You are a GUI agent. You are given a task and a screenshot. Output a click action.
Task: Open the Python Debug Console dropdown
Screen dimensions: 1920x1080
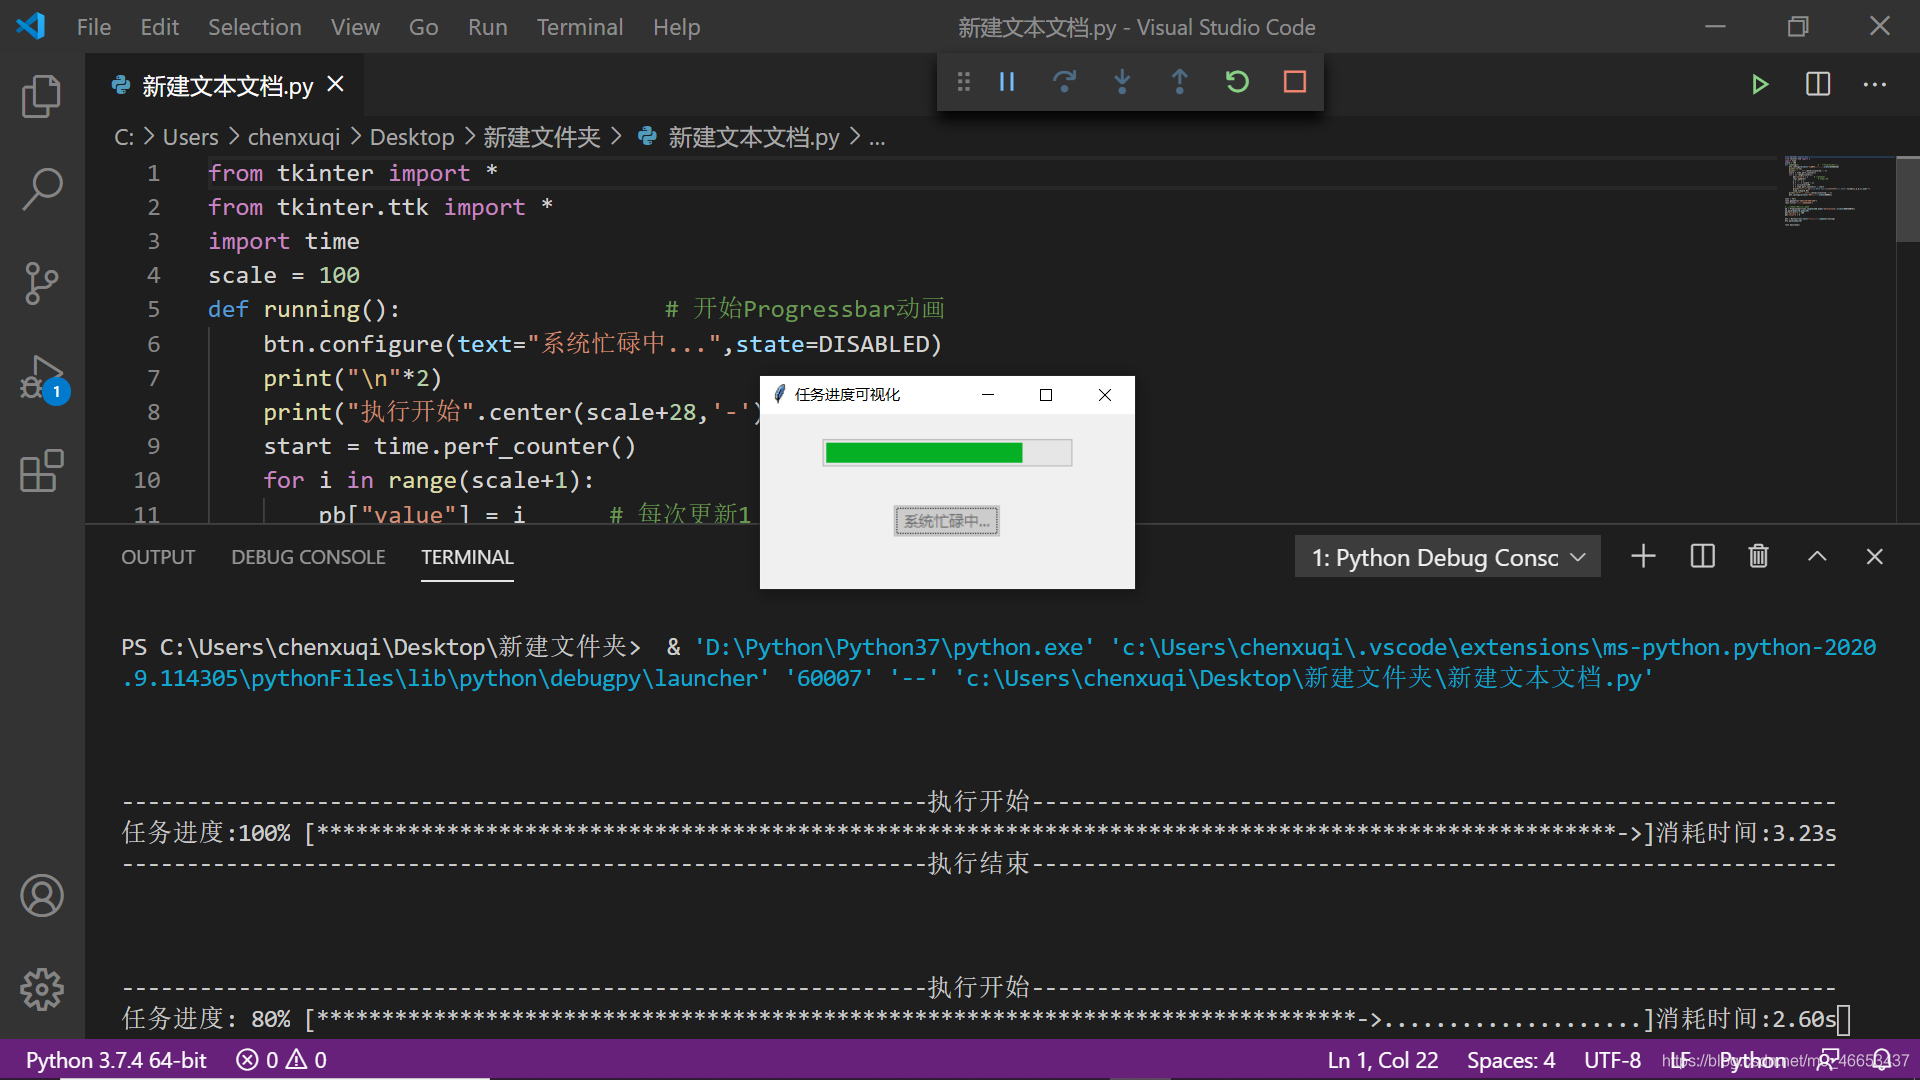(1447, 557)
